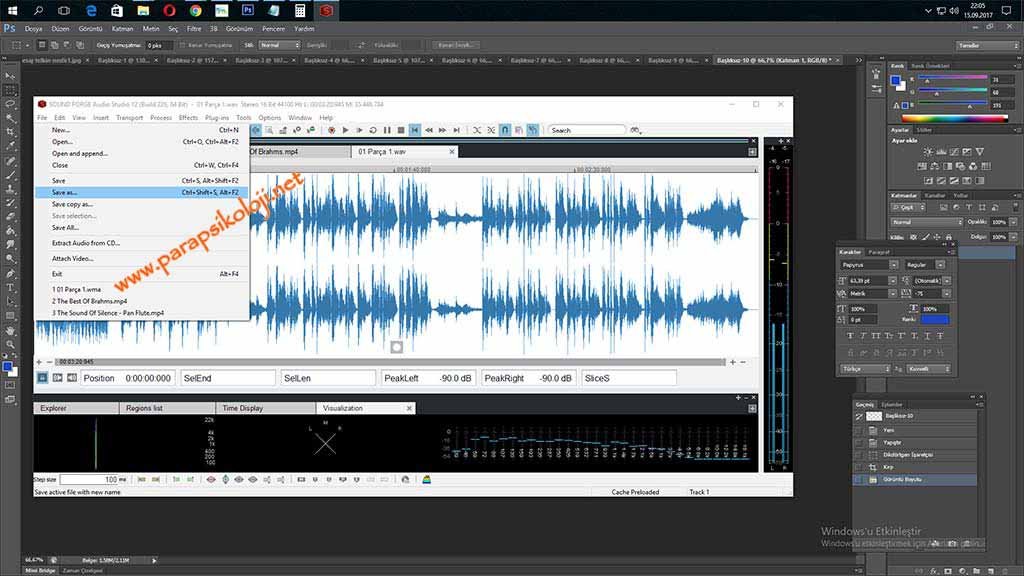Image resolution: width=1024 pixels, height=576 pixels.
Task: Open the Metrik kerning dropdown
Action: pyautogui.click(x=892, y=294)
